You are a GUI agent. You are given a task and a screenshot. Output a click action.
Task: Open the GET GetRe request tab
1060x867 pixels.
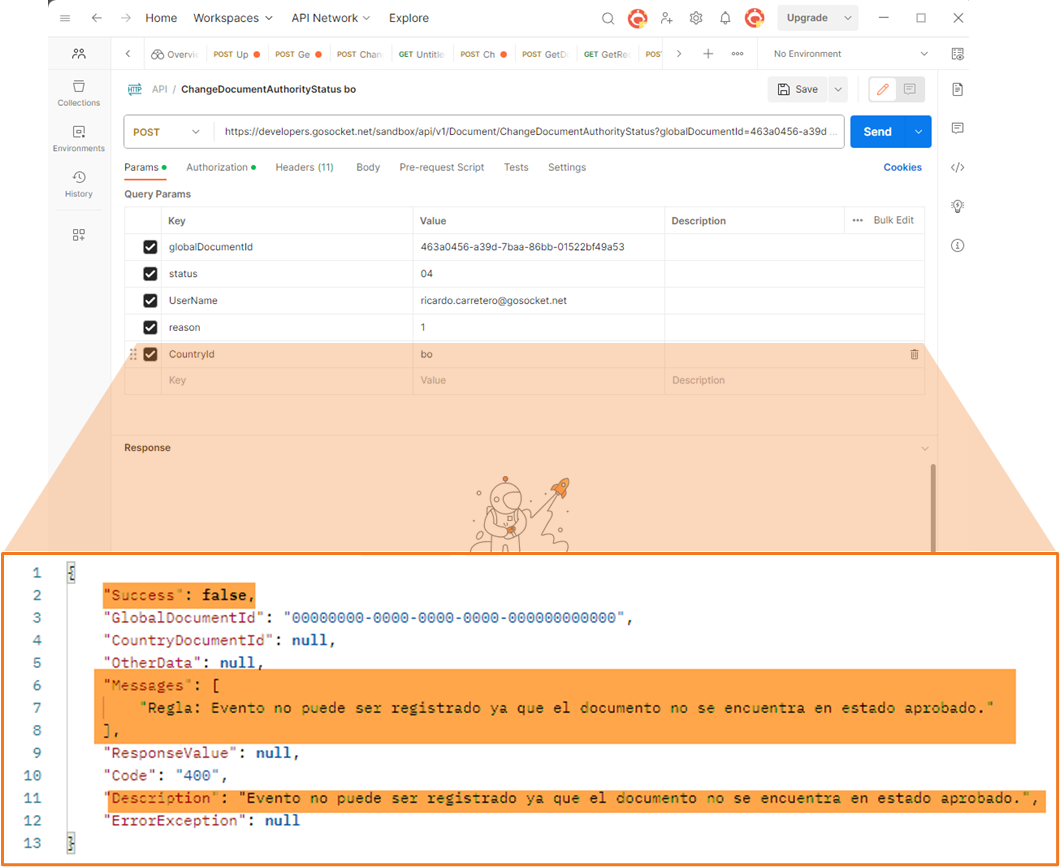click(607, 54)
